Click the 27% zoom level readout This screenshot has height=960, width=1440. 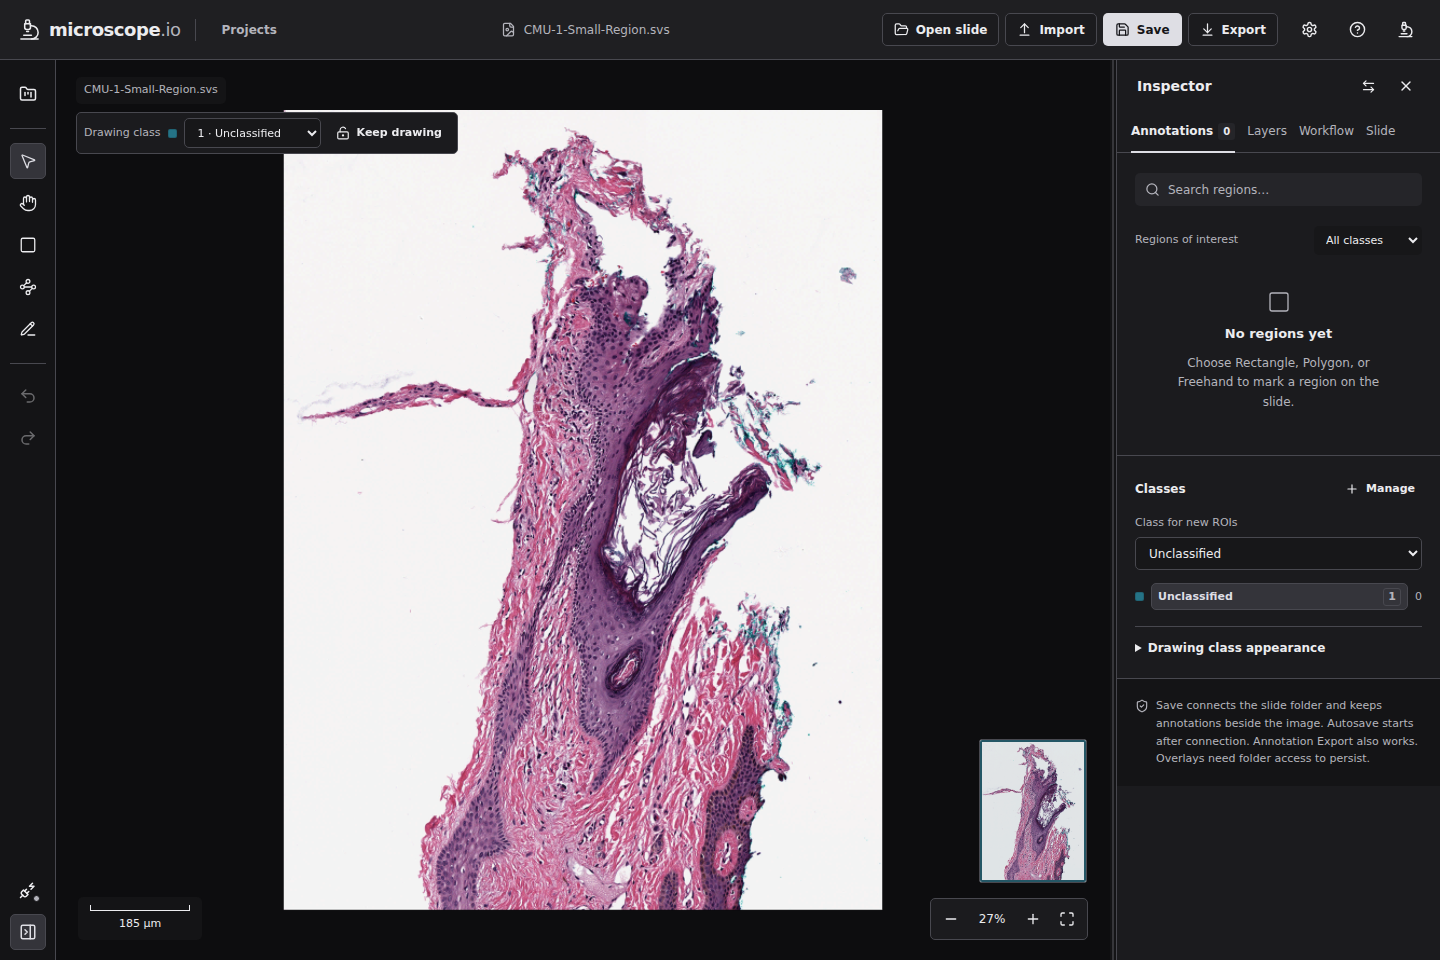[992, 919]
